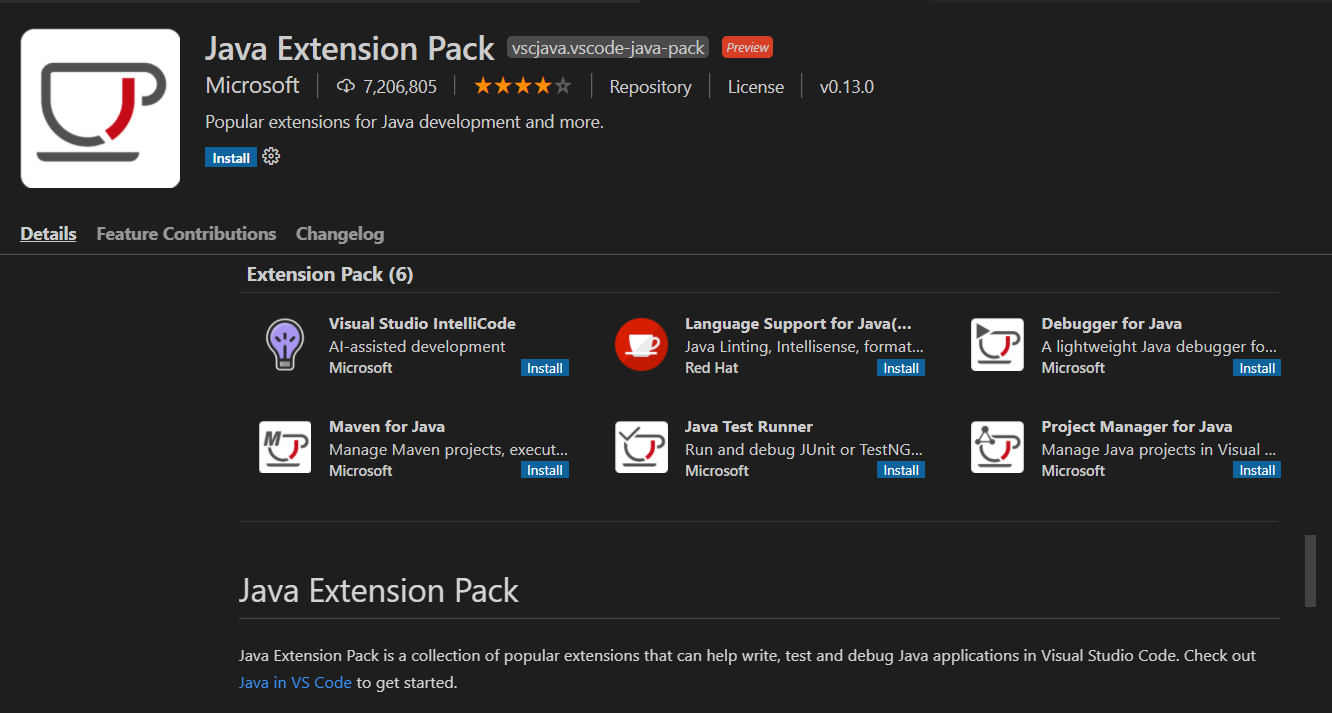Open the Microsoft publisher link
1332x713 pixels.
coord(252,86)
